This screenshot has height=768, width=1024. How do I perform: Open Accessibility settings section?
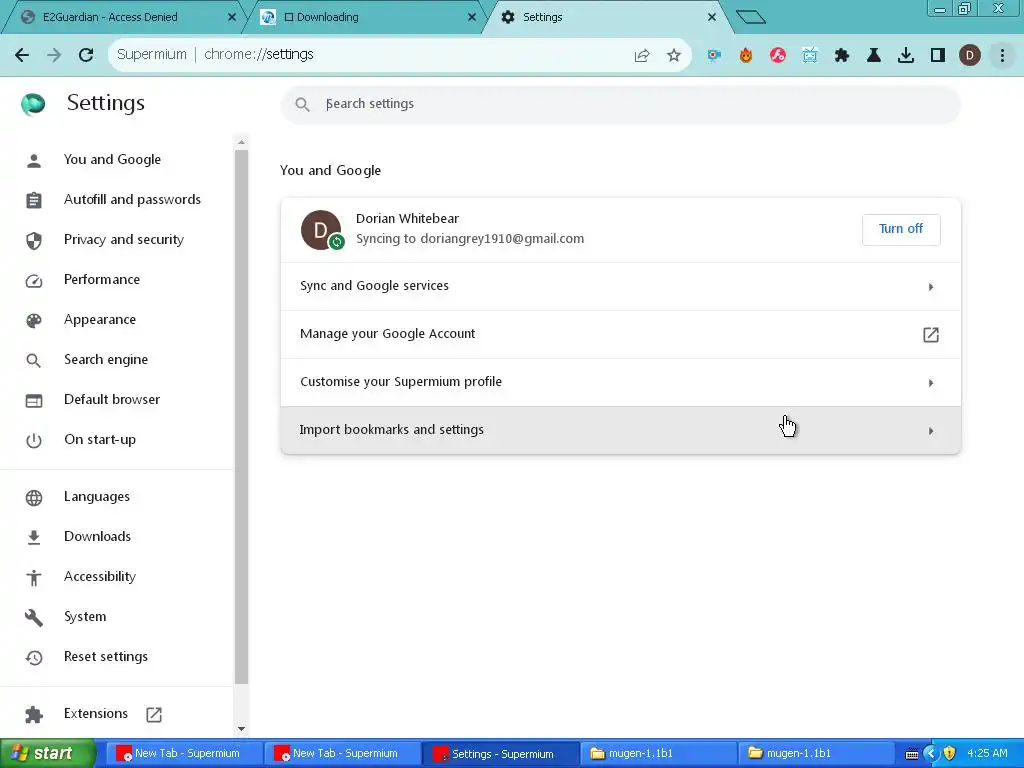(x=100, y=577)
